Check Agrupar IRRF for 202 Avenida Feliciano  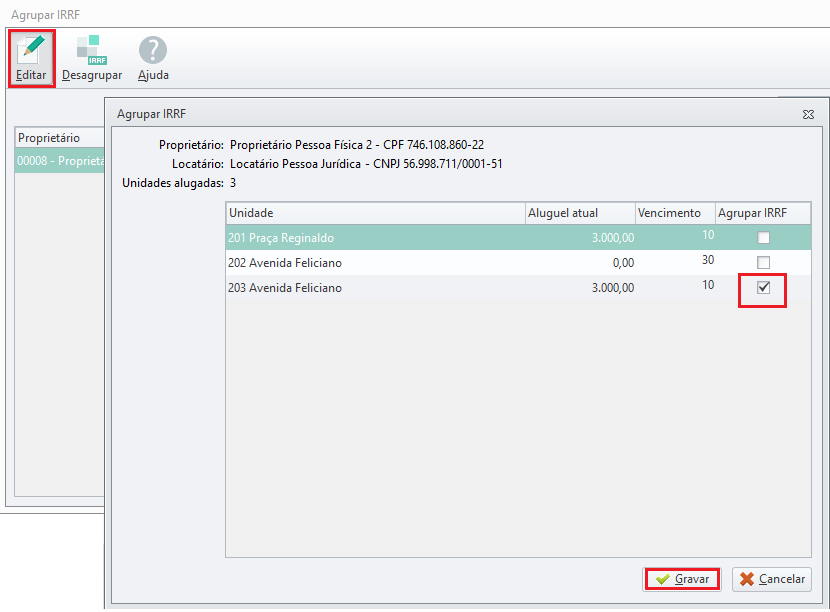(763, 263)
